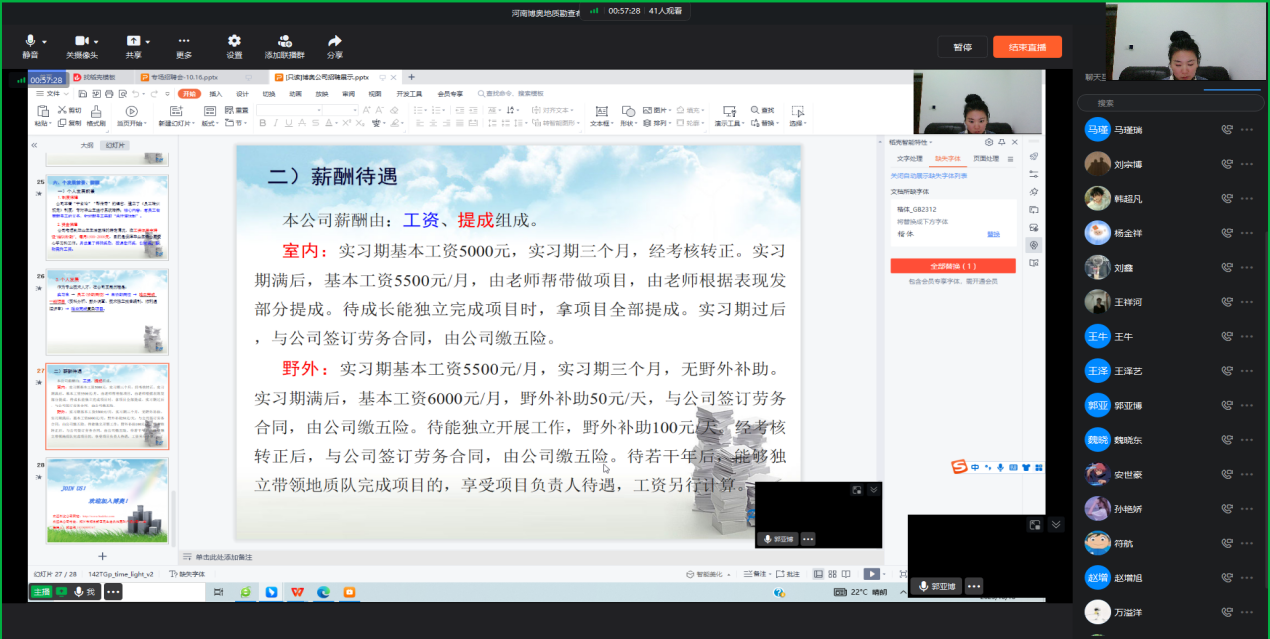This screenshot has width=1270, height=639.
Task: Toggle the 静音 microphone mute button
Action: click(x=30, y=41)
